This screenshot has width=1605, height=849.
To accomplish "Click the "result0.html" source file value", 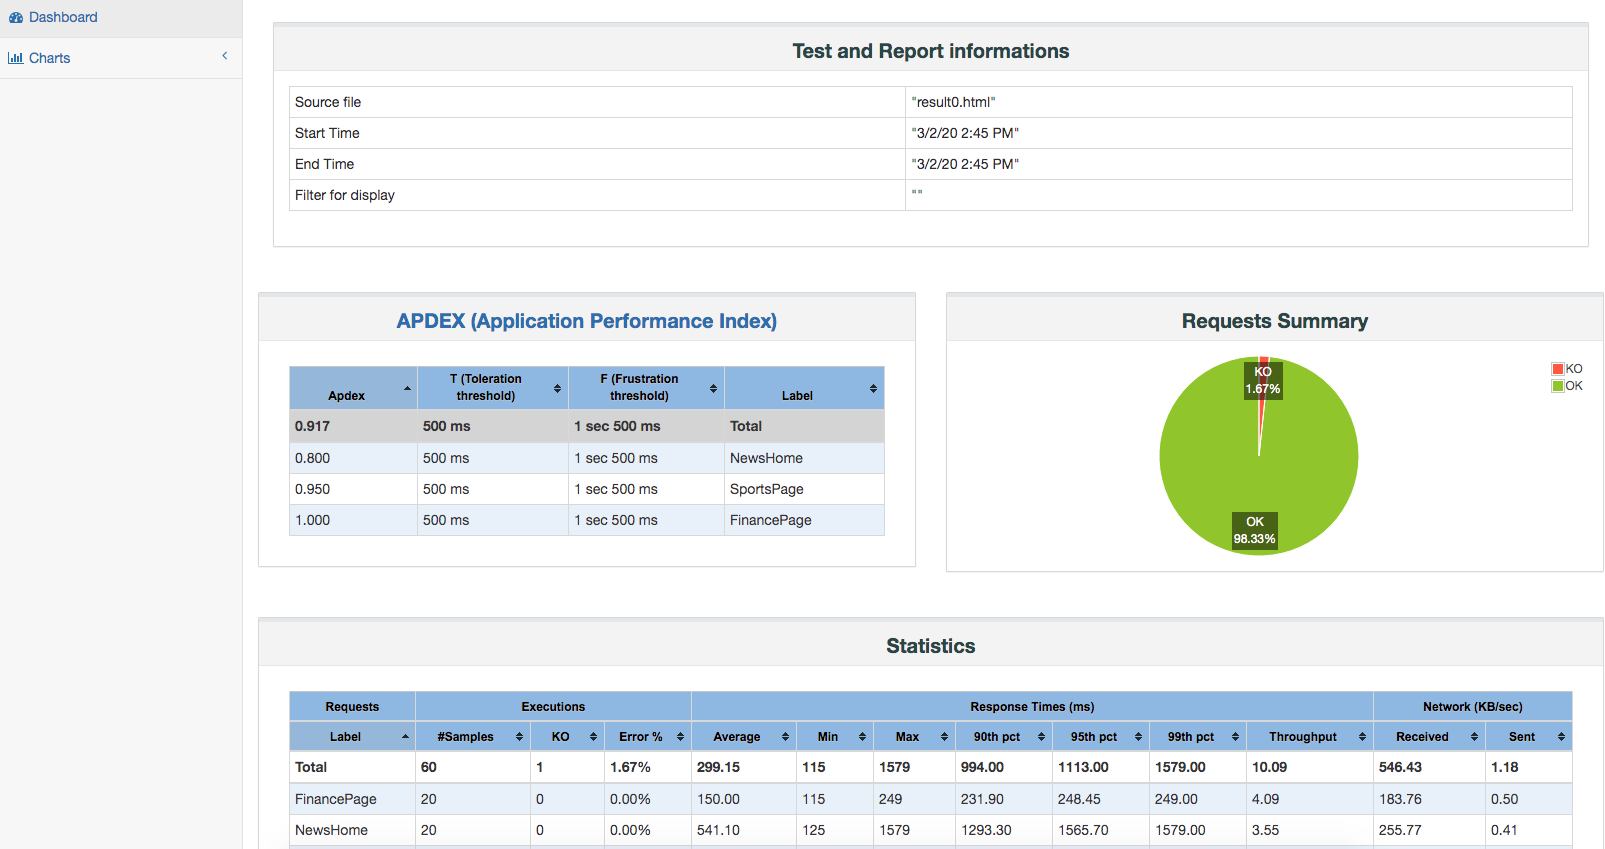I will [x=954, y=102].
